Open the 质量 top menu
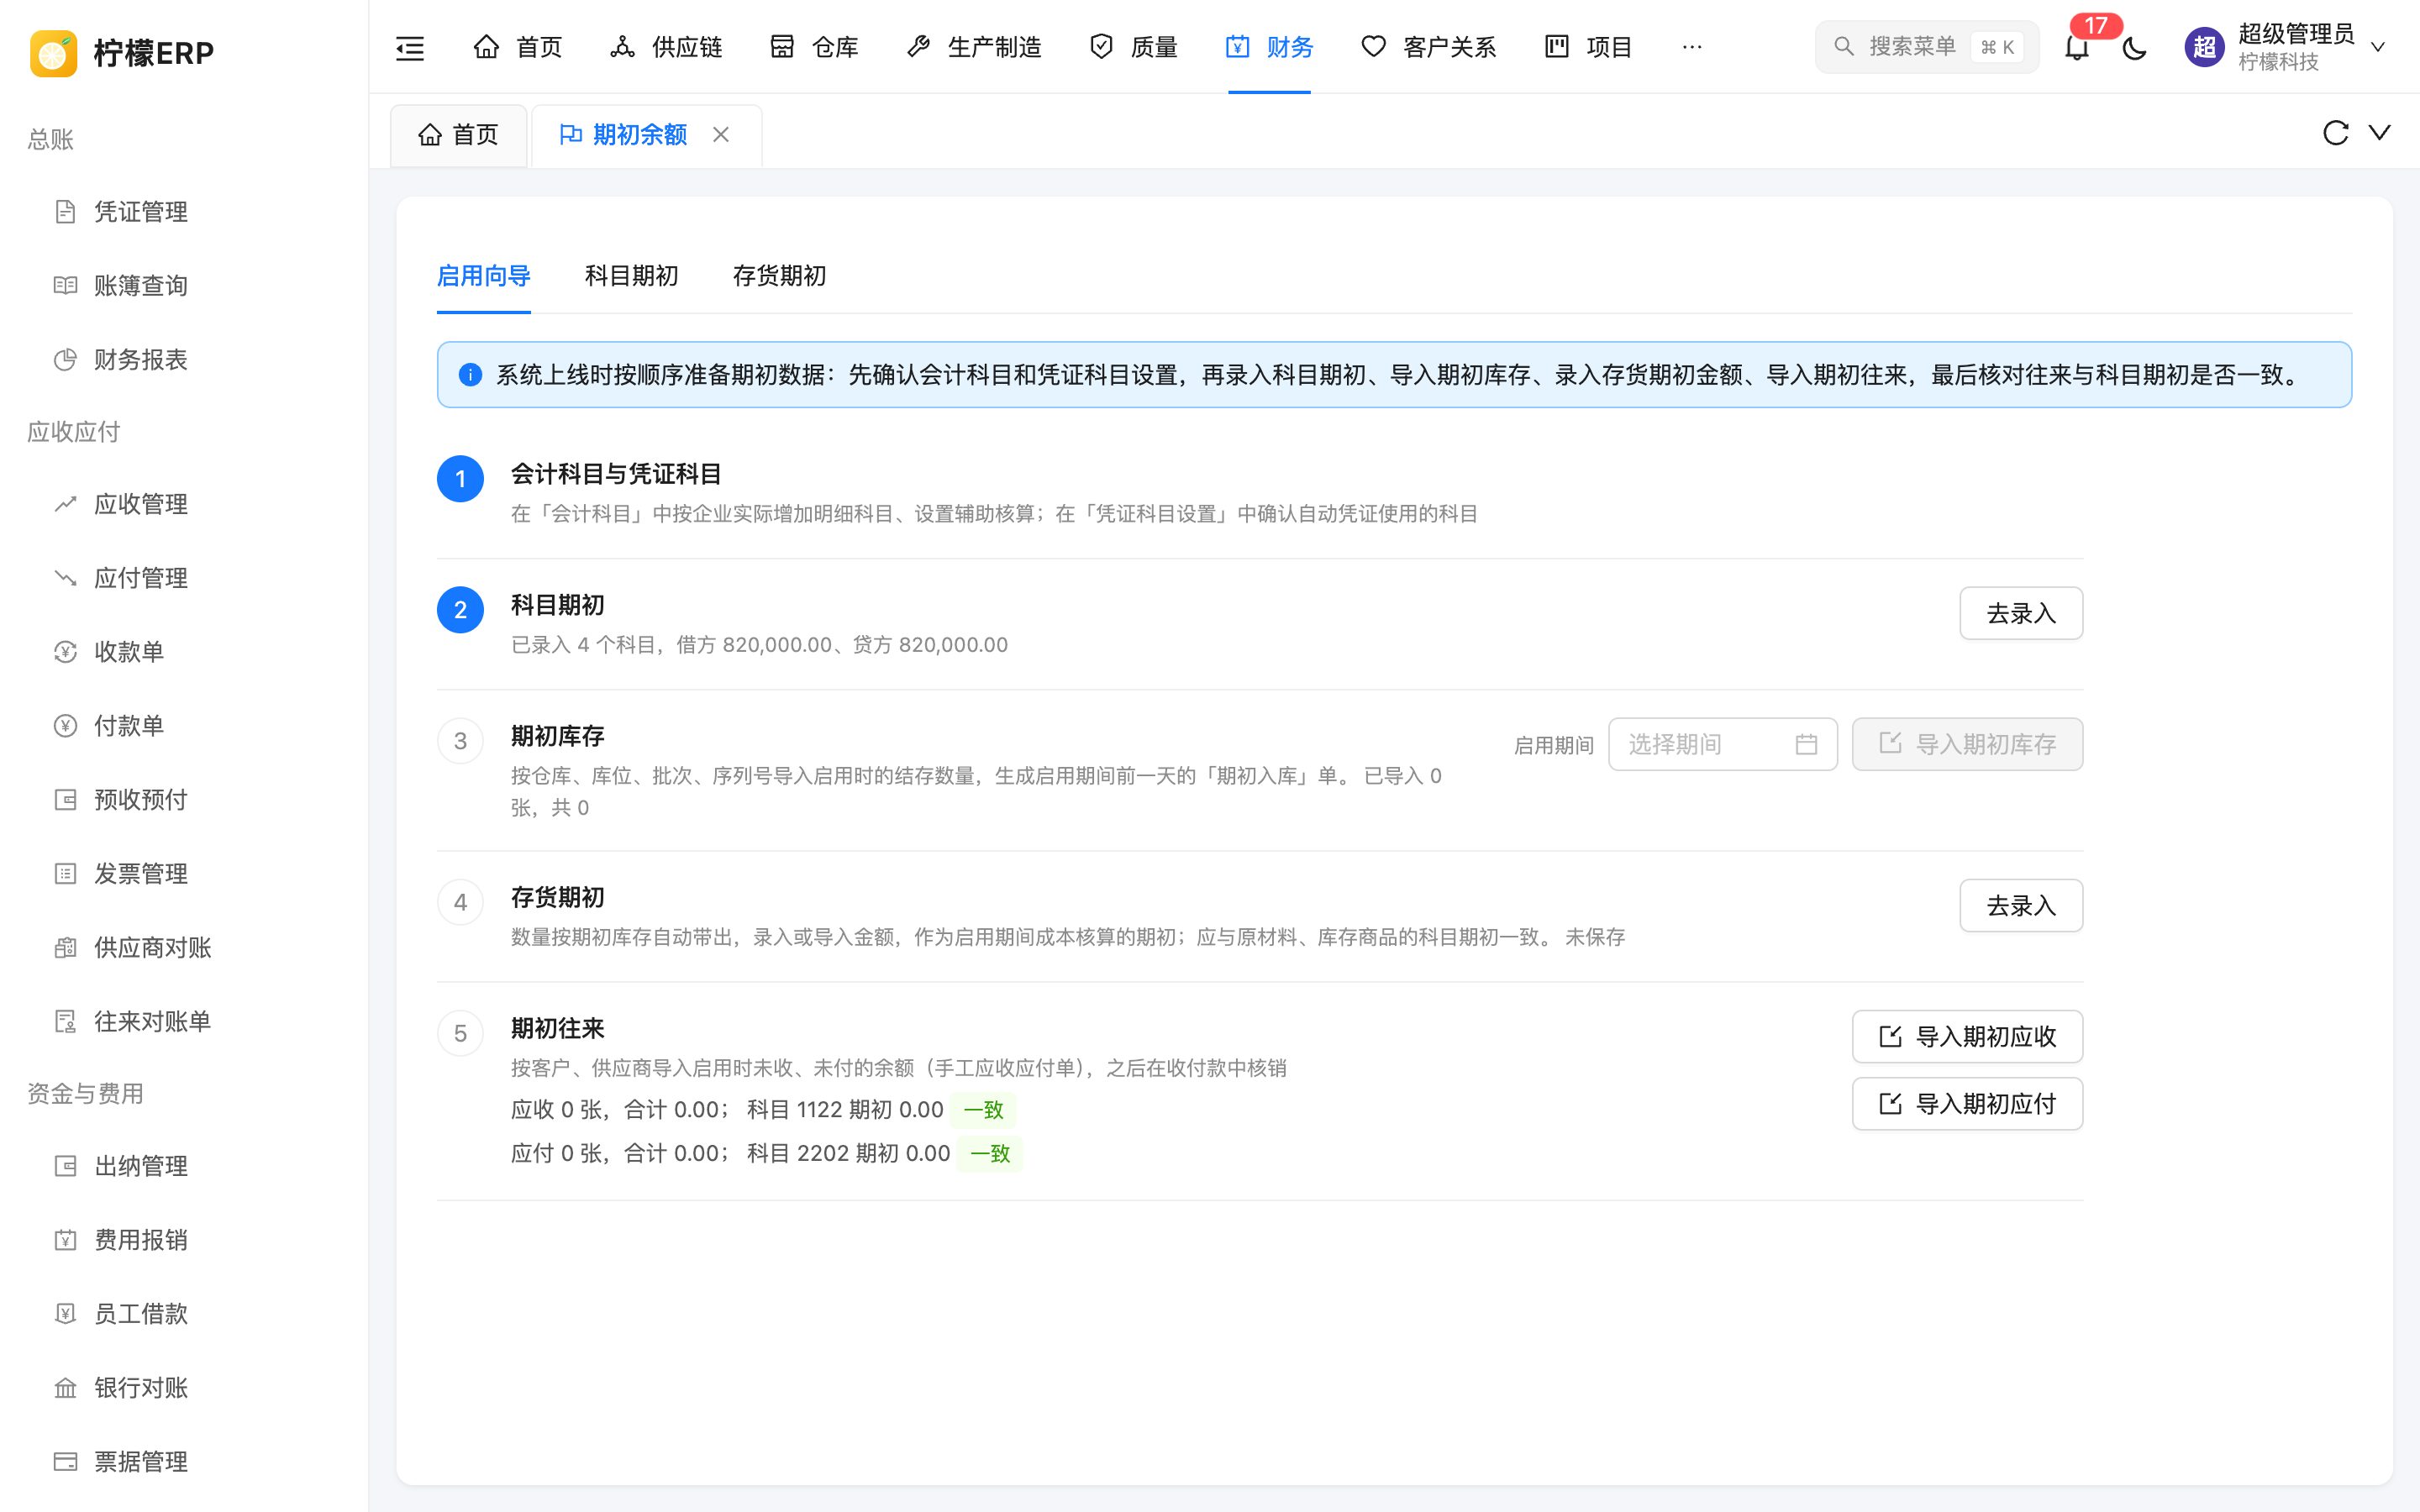Screen dimensions: 2420x1512 [x=1133, y=47]
